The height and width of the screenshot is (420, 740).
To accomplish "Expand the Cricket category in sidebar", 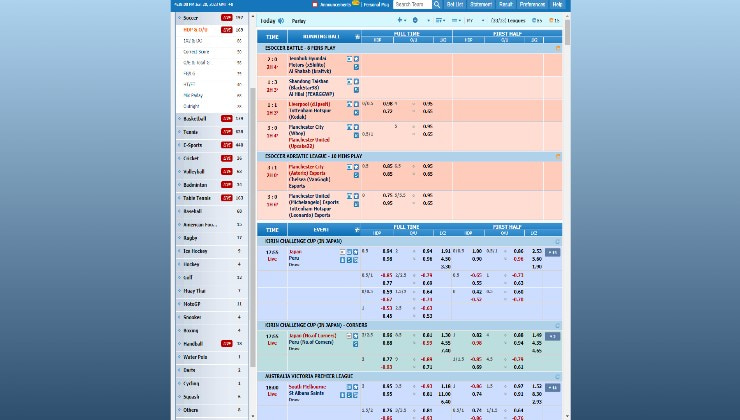I will 211,159.
